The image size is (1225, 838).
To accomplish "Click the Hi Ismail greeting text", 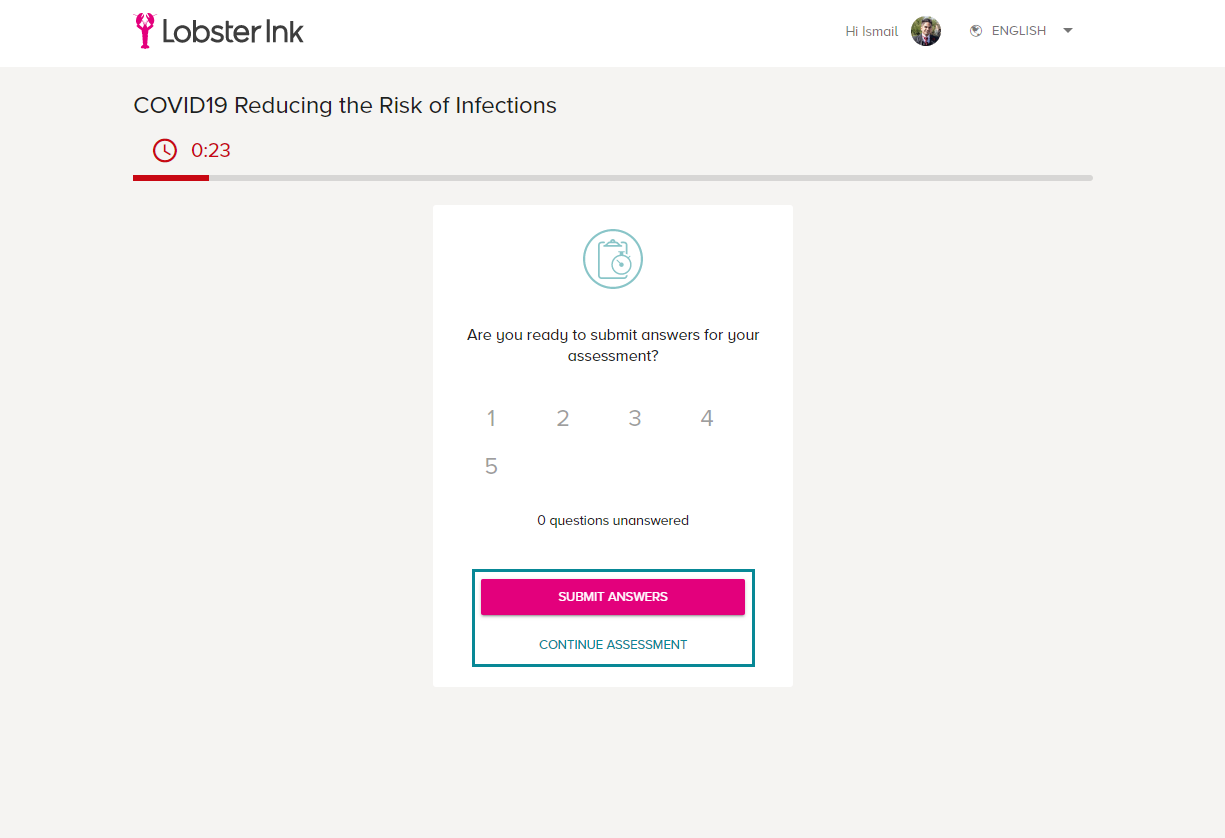I will pyautogui.click(x=872, y=31).
